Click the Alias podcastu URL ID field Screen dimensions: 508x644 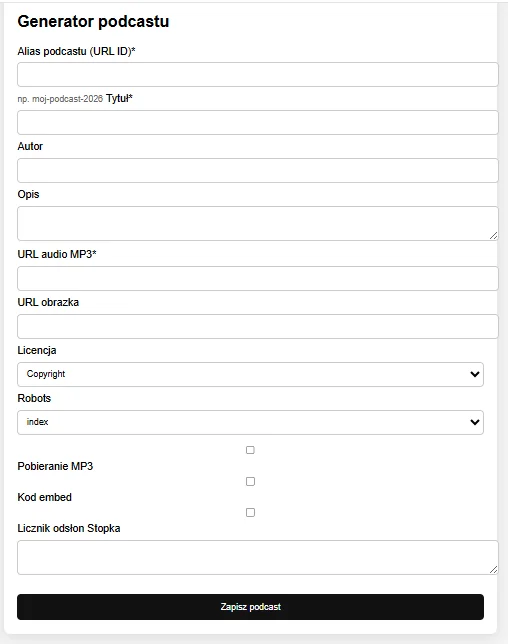pyautogui.click(x=257, y=75)
